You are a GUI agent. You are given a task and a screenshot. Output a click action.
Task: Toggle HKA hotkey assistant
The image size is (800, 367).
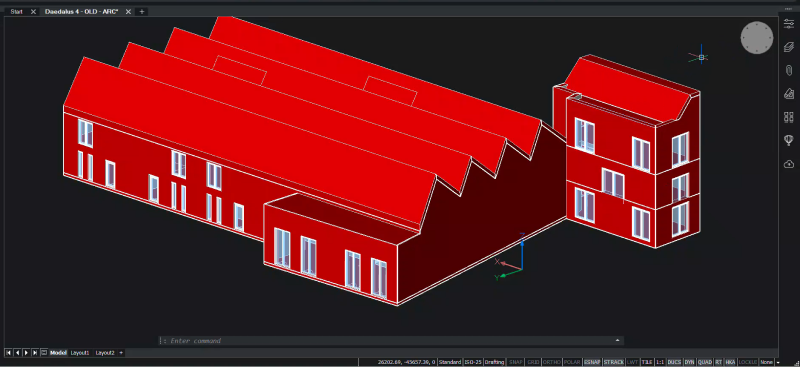pos(730,362)
